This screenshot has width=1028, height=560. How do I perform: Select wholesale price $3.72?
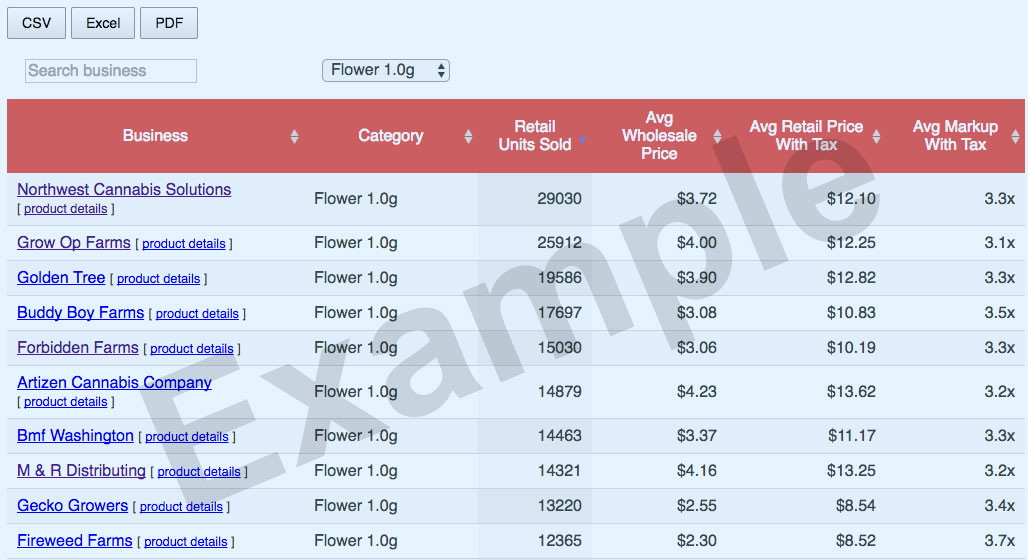tap(697, 199)
